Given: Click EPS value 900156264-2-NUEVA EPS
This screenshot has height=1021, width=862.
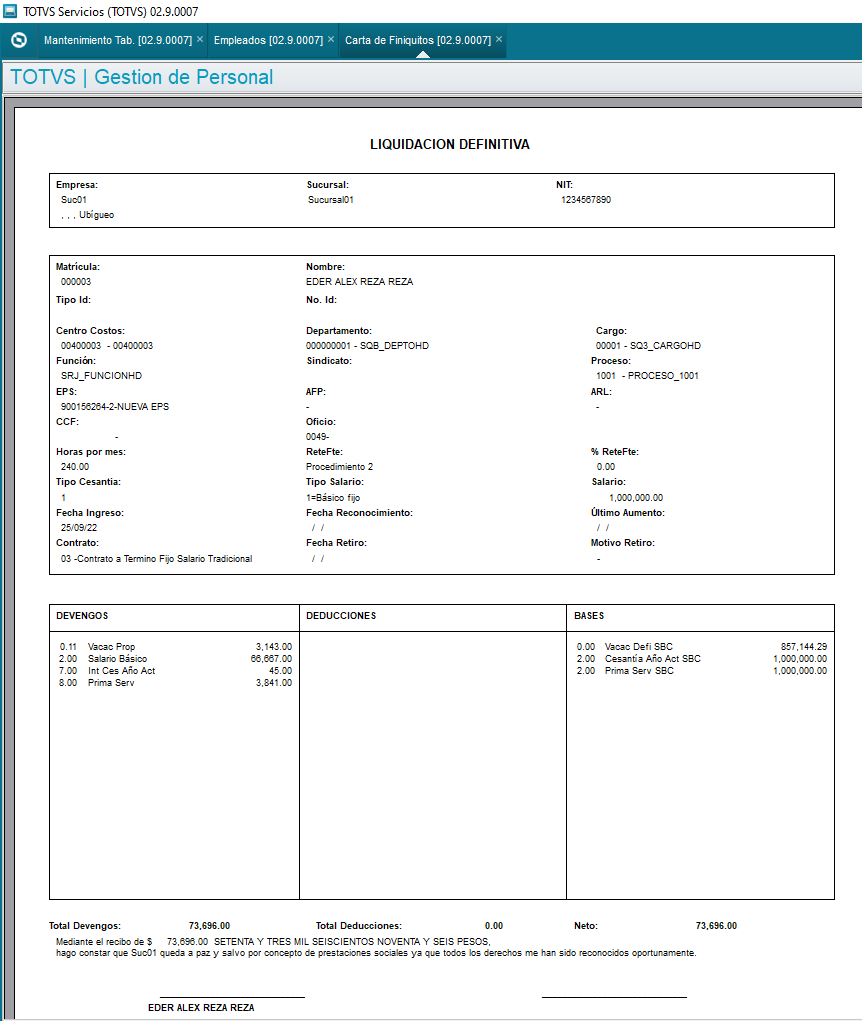Looking at the screenshot, I should pos(115,407).
